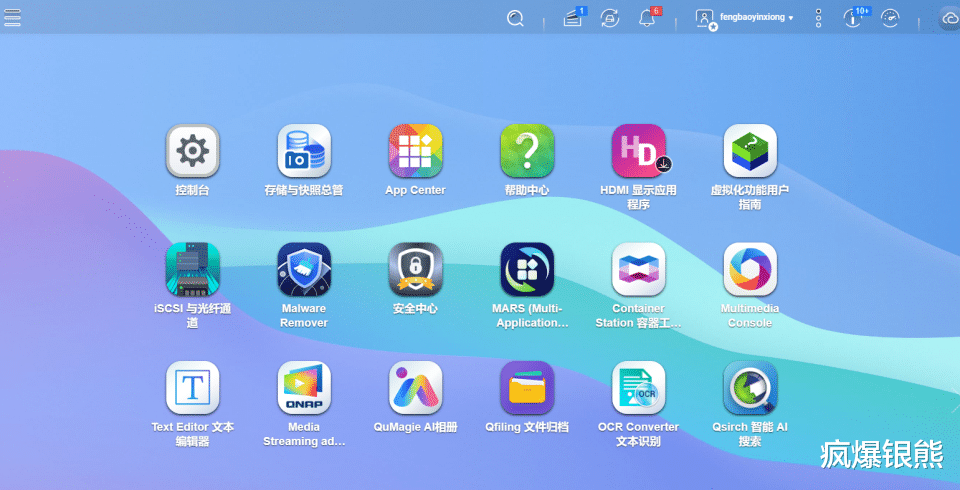Click the user avatar icon

tap(705, 19)
